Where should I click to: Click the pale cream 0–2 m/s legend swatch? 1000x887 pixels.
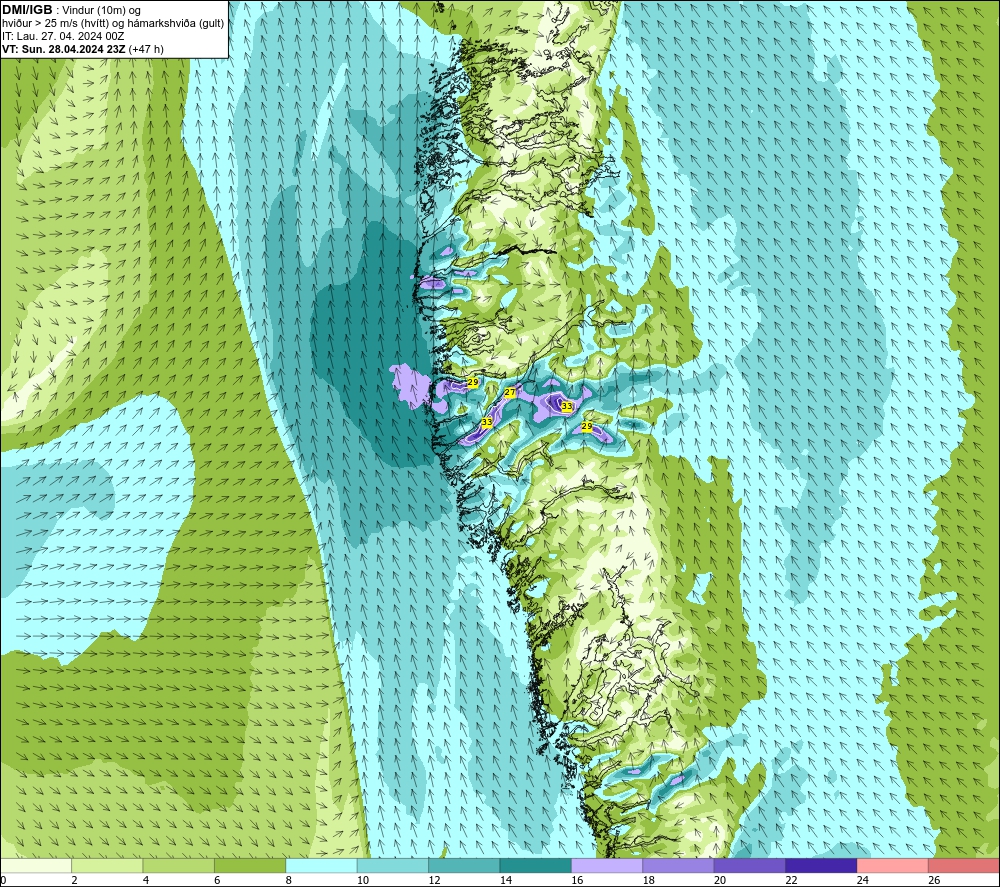36,865
